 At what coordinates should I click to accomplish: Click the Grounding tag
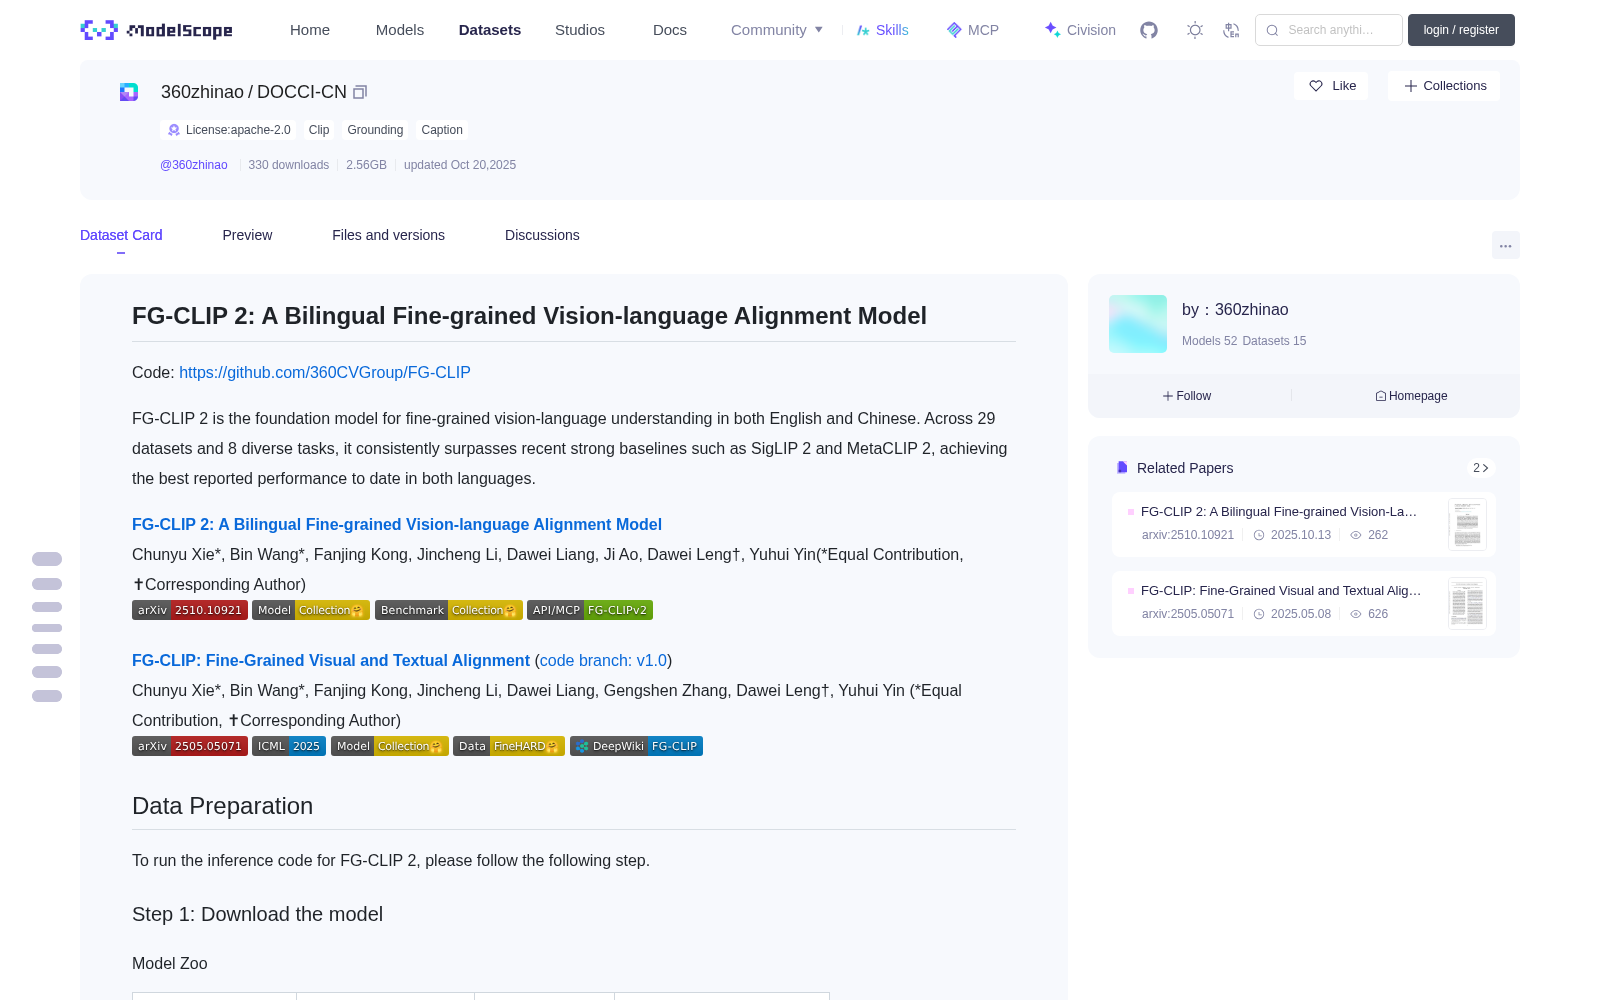(375, 130)
